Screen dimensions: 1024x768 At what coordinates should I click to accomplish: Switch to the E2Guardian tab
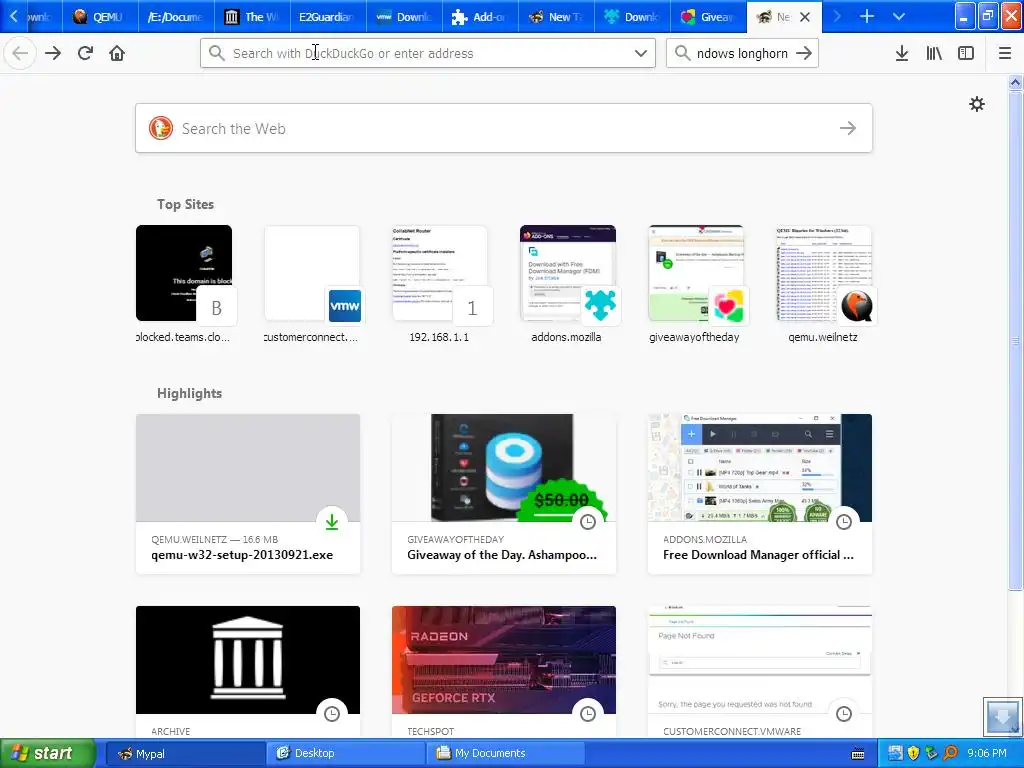coord(328,17)
